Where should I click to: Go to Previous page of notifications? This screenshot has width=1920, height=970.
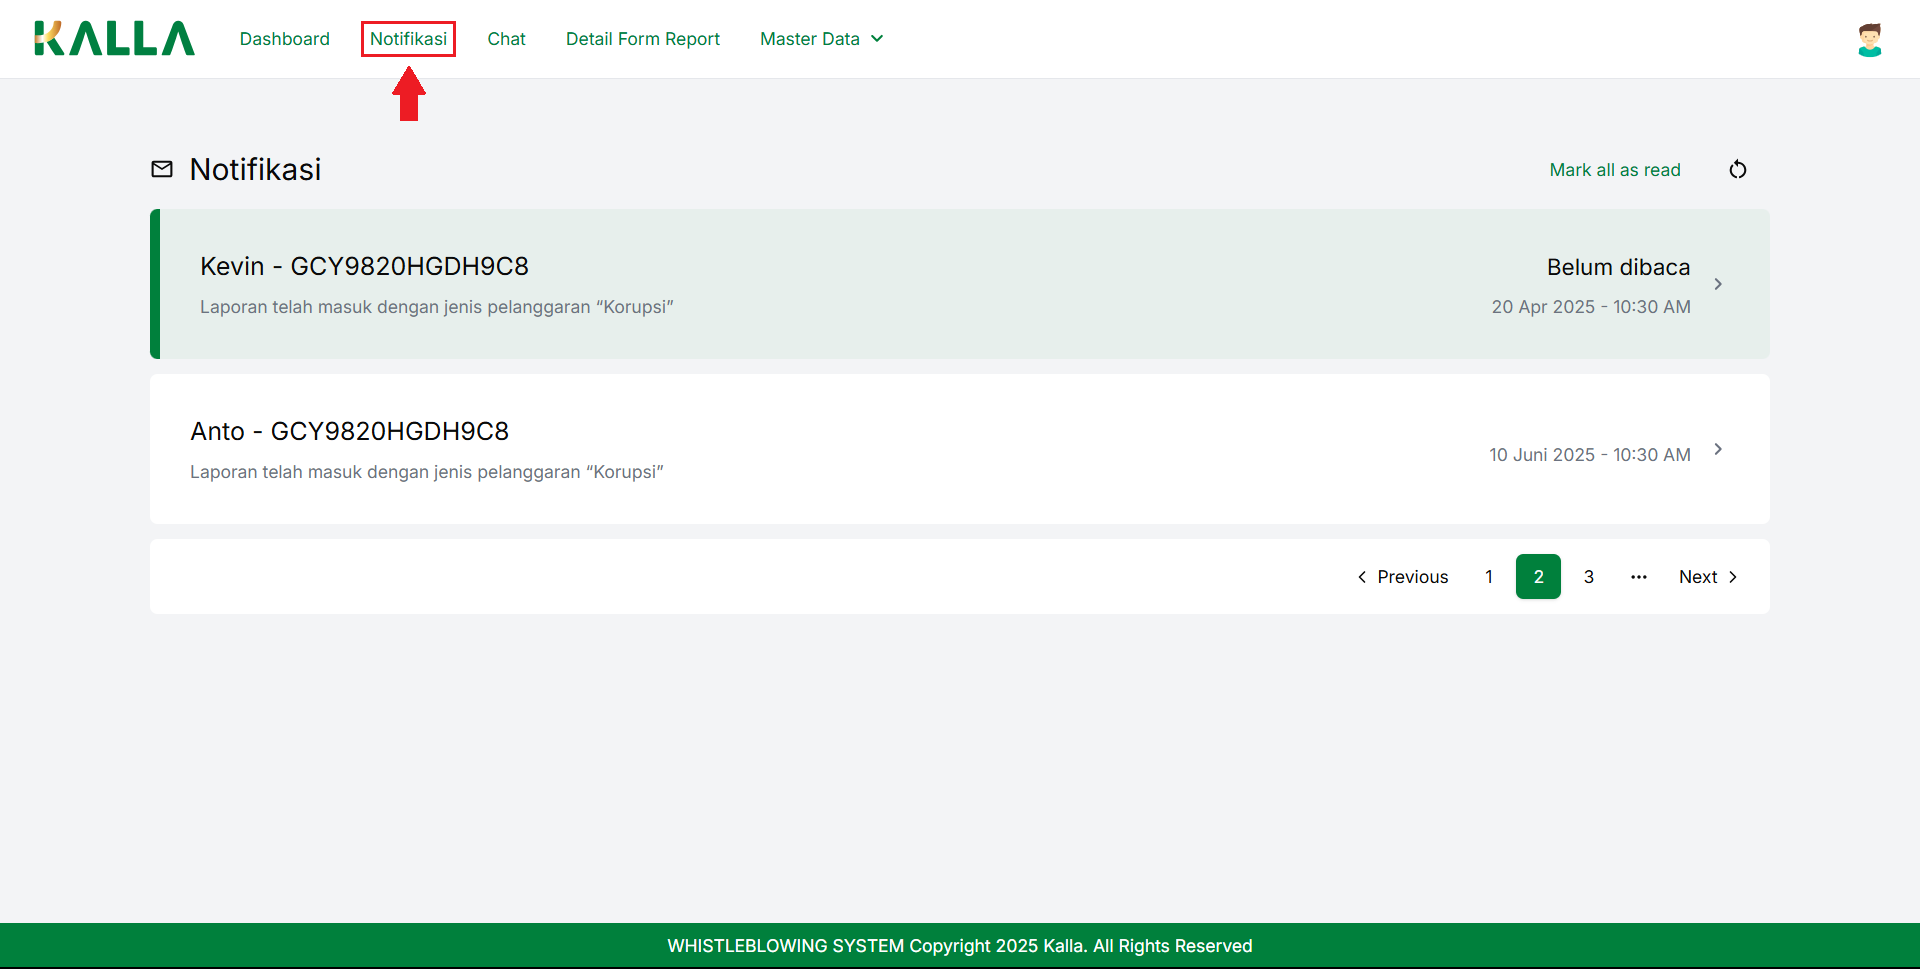[1402, 577]
